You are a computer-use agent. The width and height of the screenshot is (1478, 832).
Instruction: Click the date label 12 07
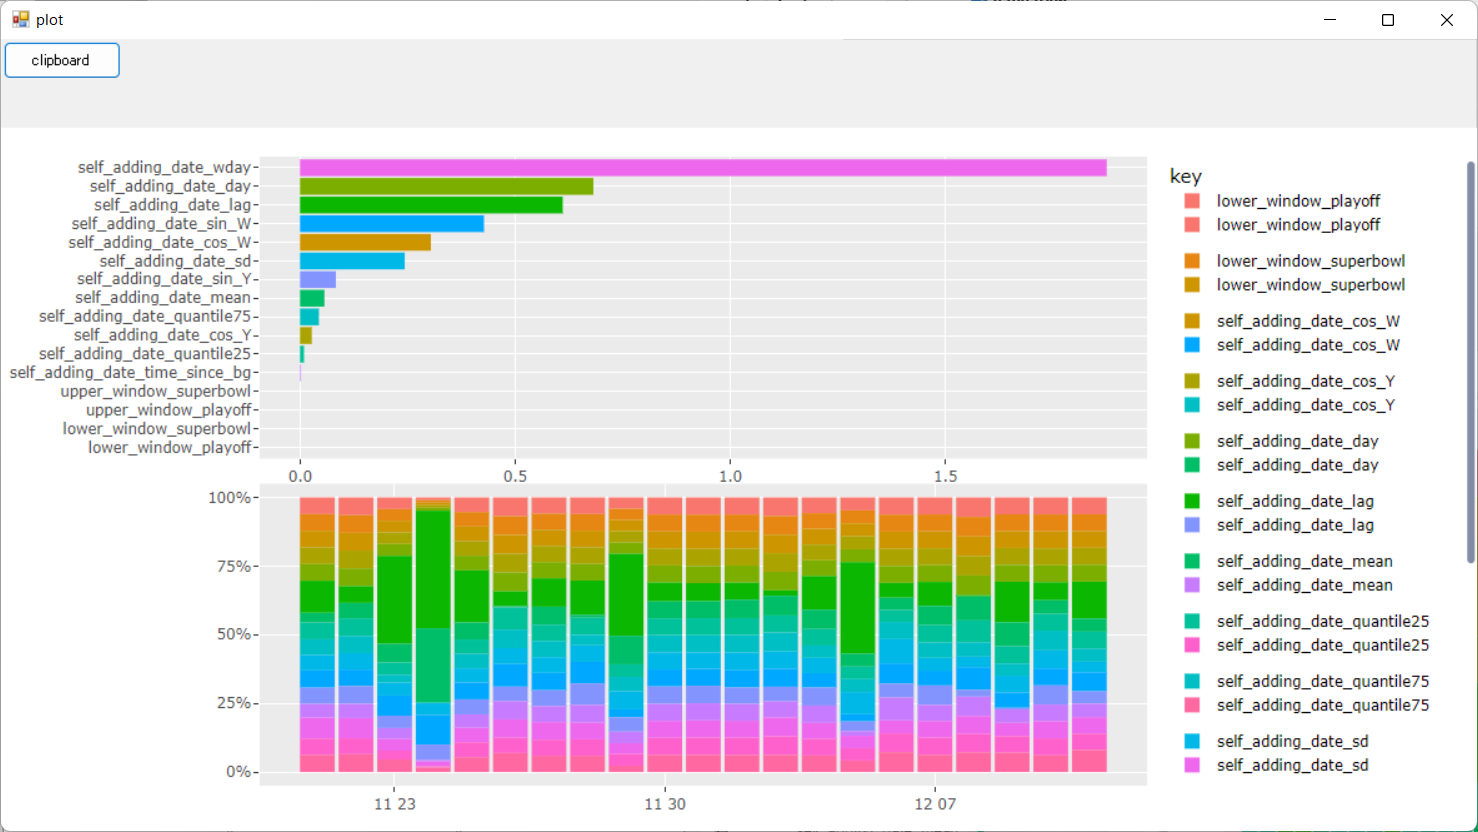[x=935, y=804]
